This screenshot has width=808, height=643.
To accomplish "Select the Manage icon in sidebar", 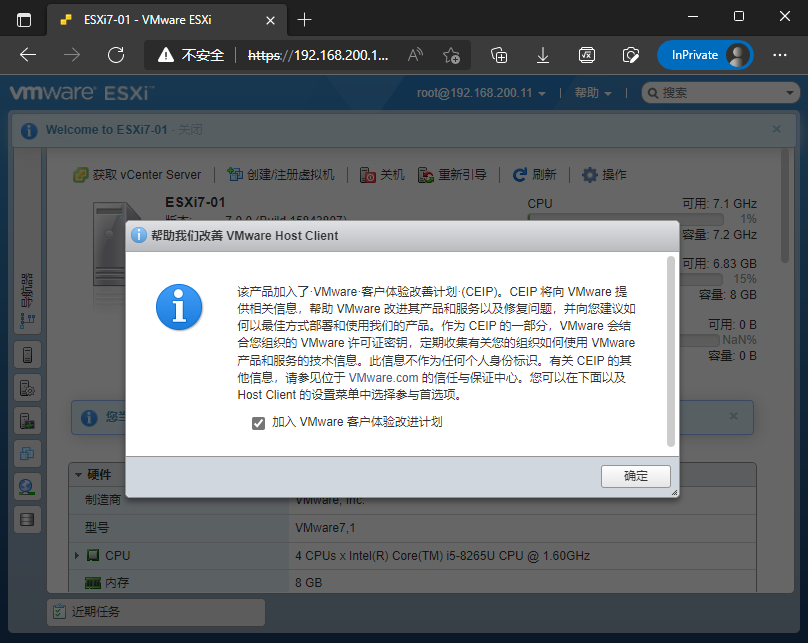I will [x=27, y=387].
